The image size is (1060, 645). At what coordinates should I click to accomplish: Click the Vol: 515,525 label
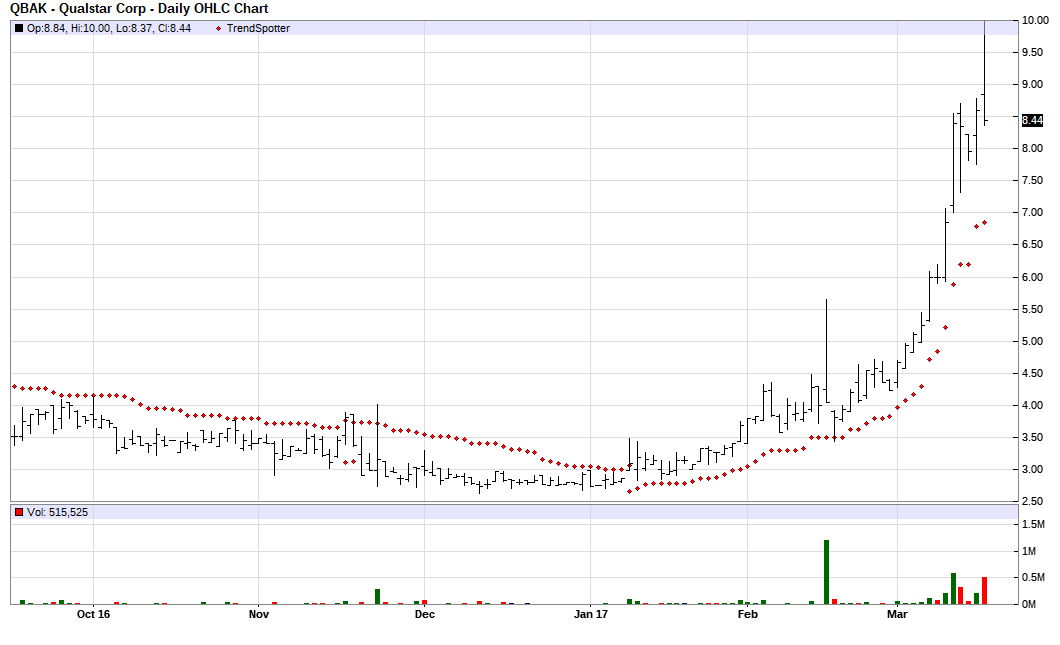[57, 512]
